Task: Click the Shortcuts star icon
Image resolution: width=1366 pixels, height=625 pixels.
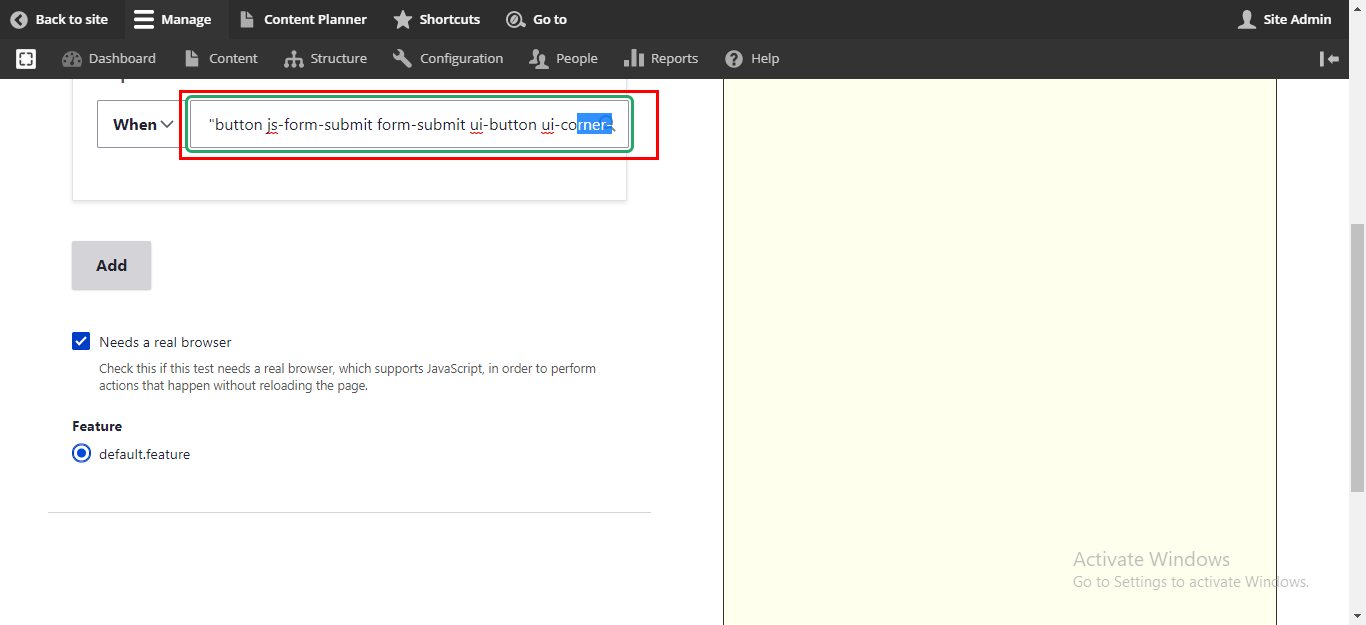Action: tap(404, 19)
